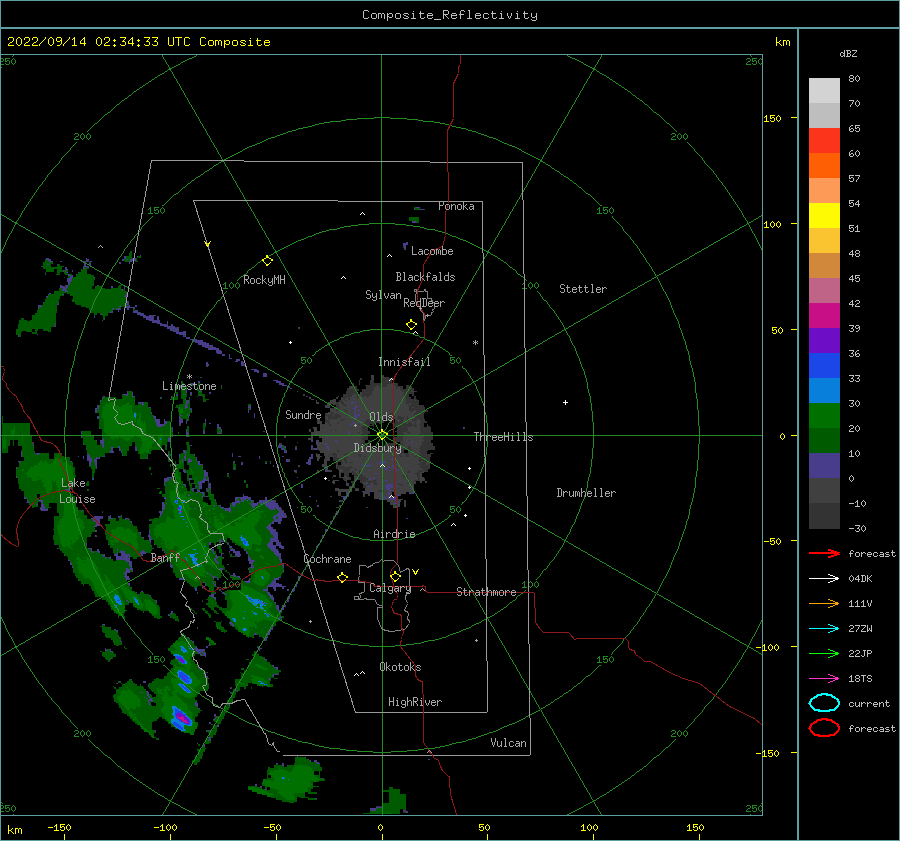This screenshot has width=900, height=841.
Task: Click the Sundre city label
Action: (x=303, y=415)
